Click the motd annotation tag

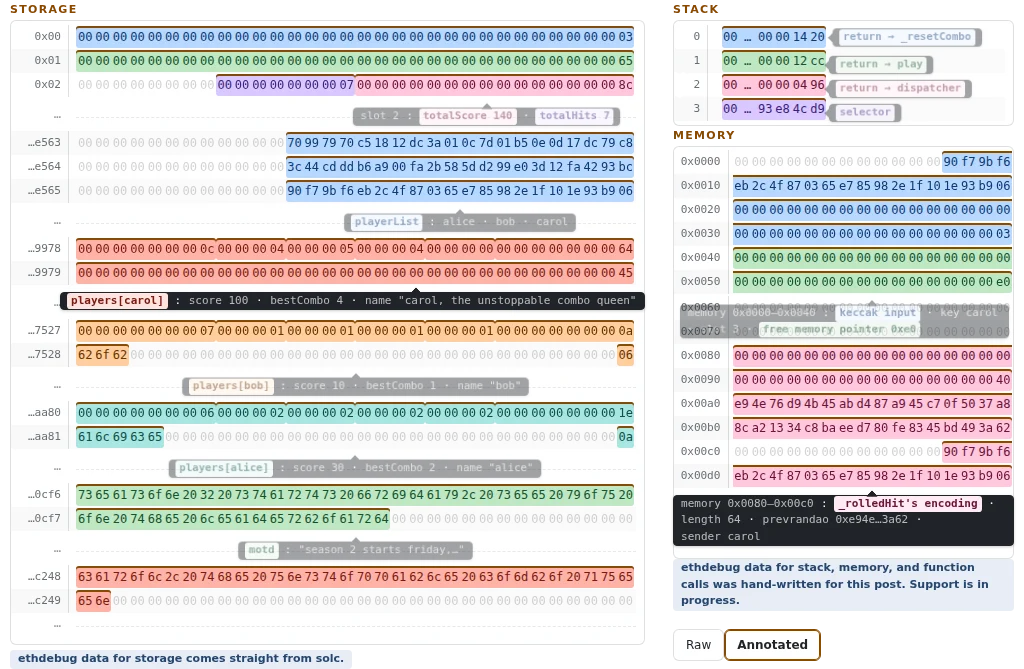pyautogui.click(x=261, y=550)
